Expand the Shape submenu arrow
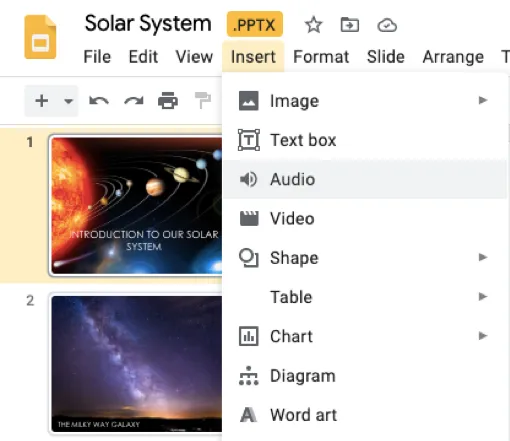The image size is (510, 441). click(x=483, y=257)
